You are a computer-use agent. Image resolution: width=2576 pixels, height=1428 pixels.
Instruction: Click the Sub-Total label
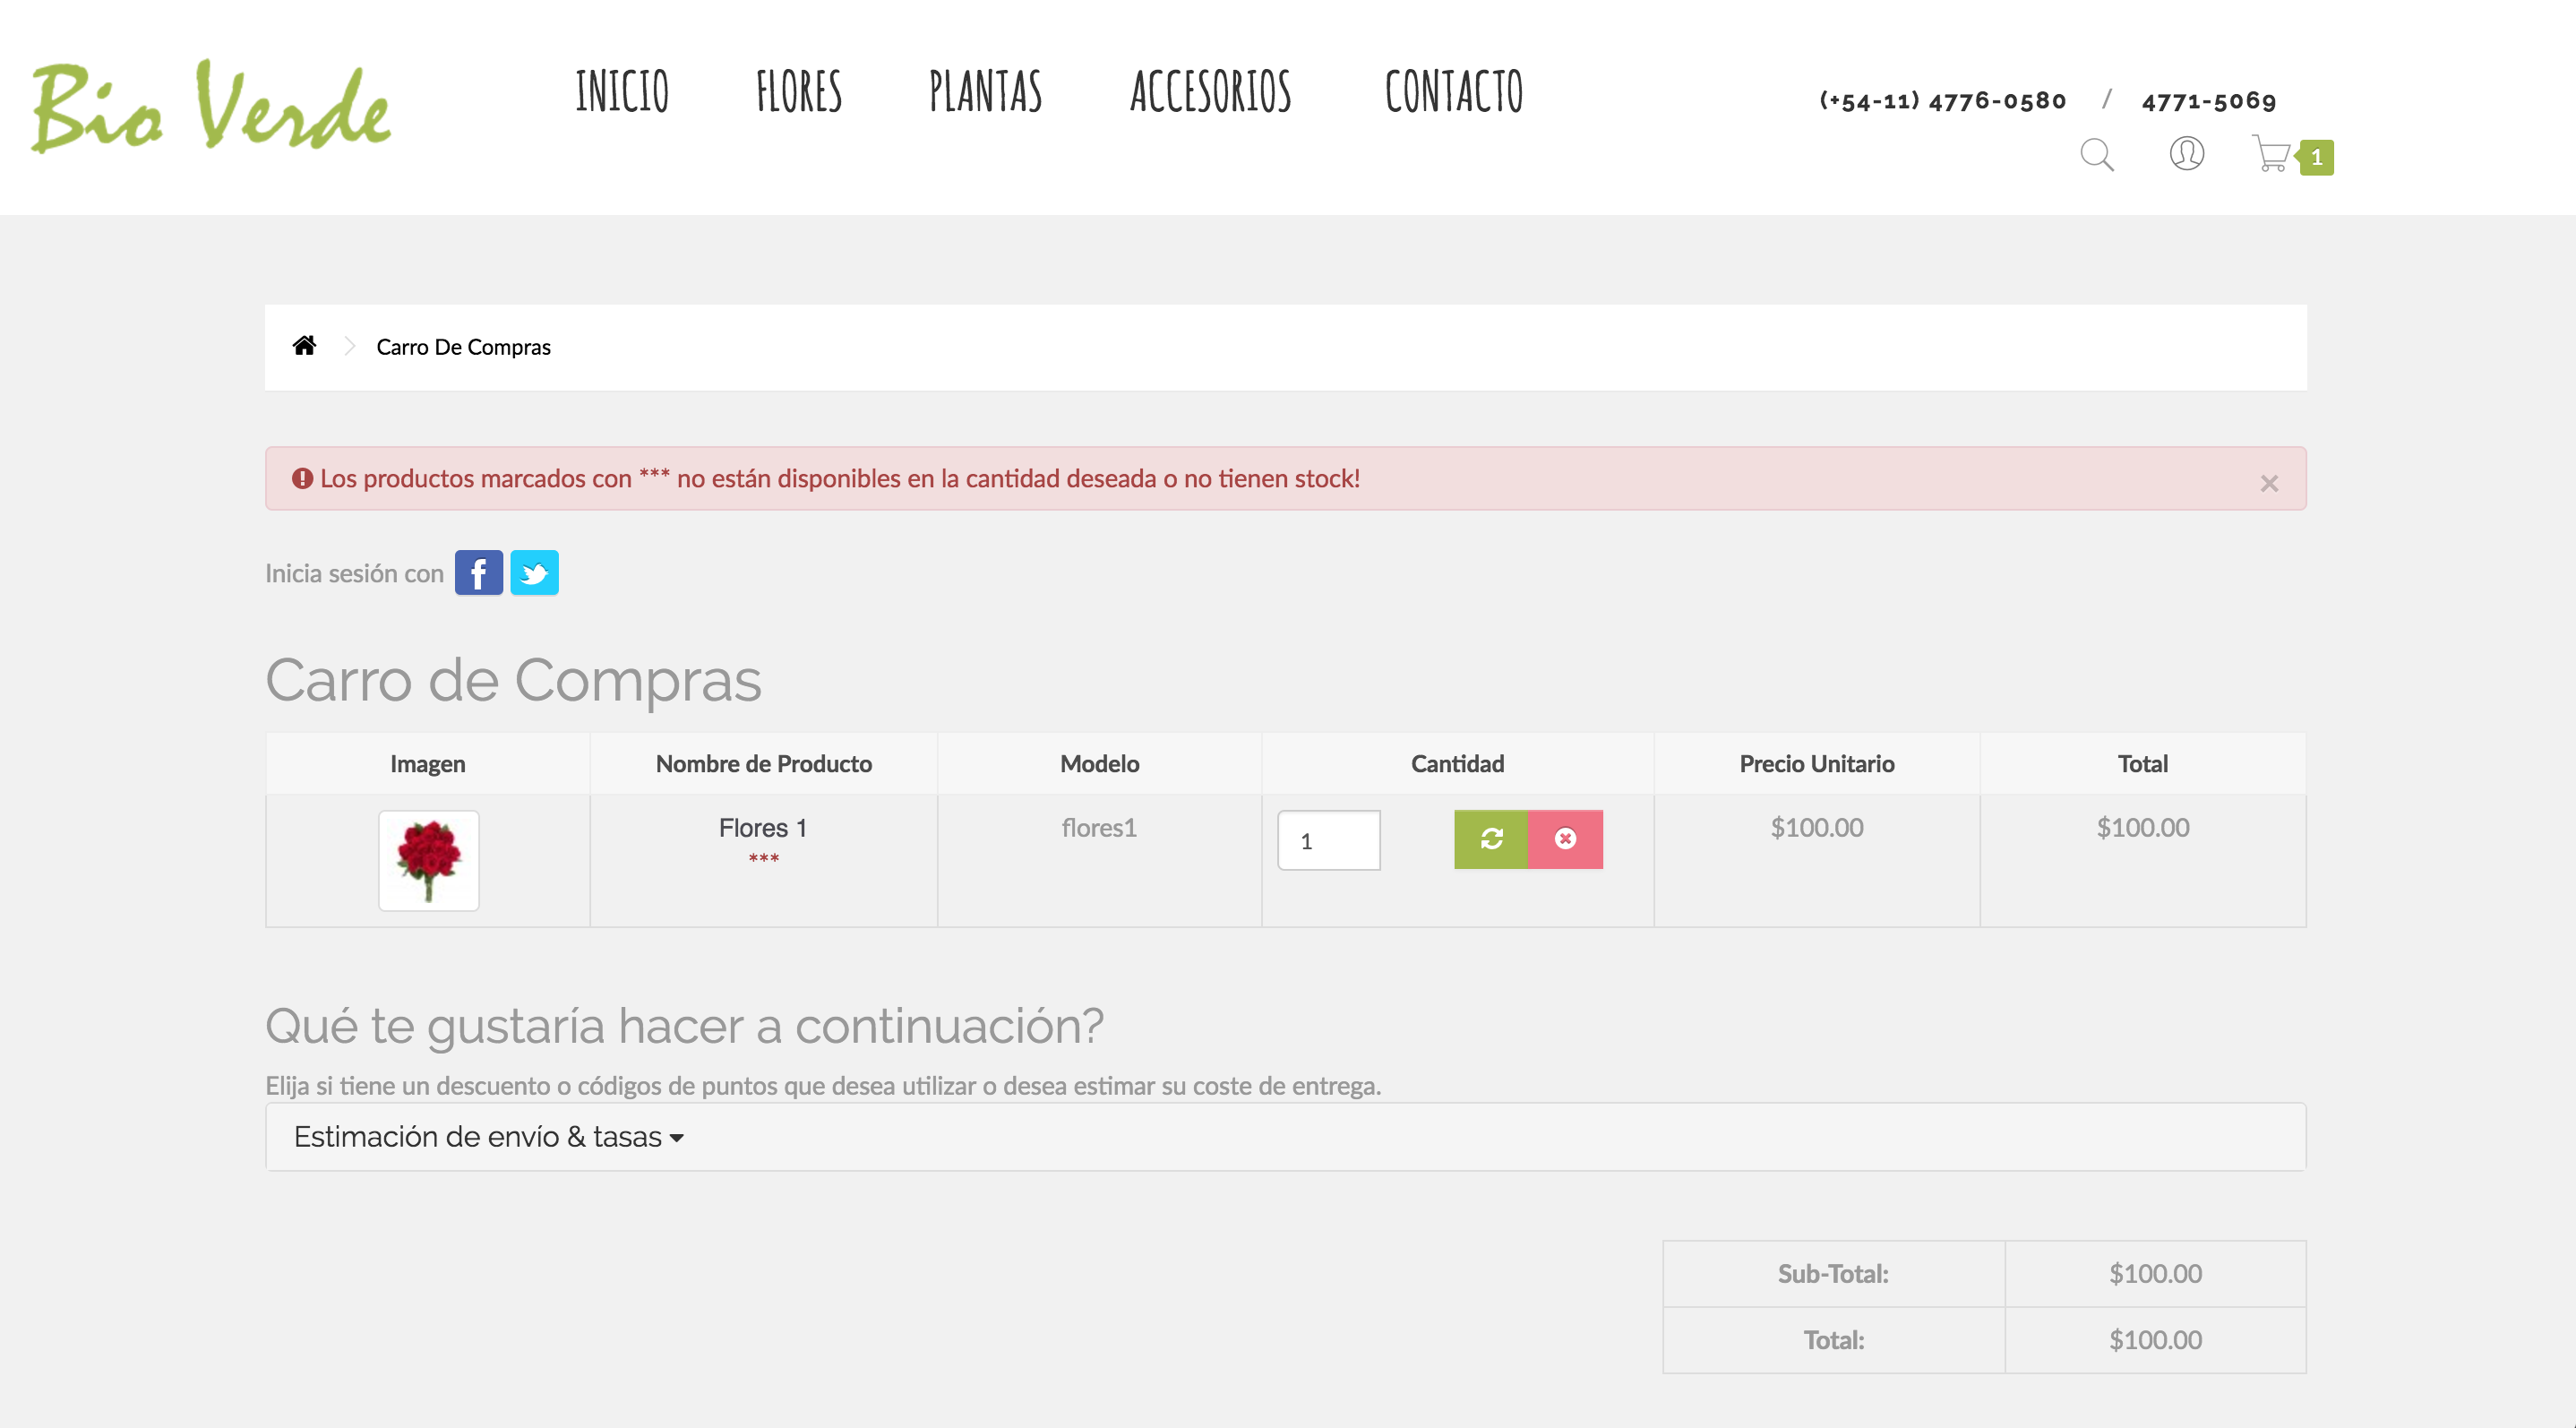click(1833, 1274)
